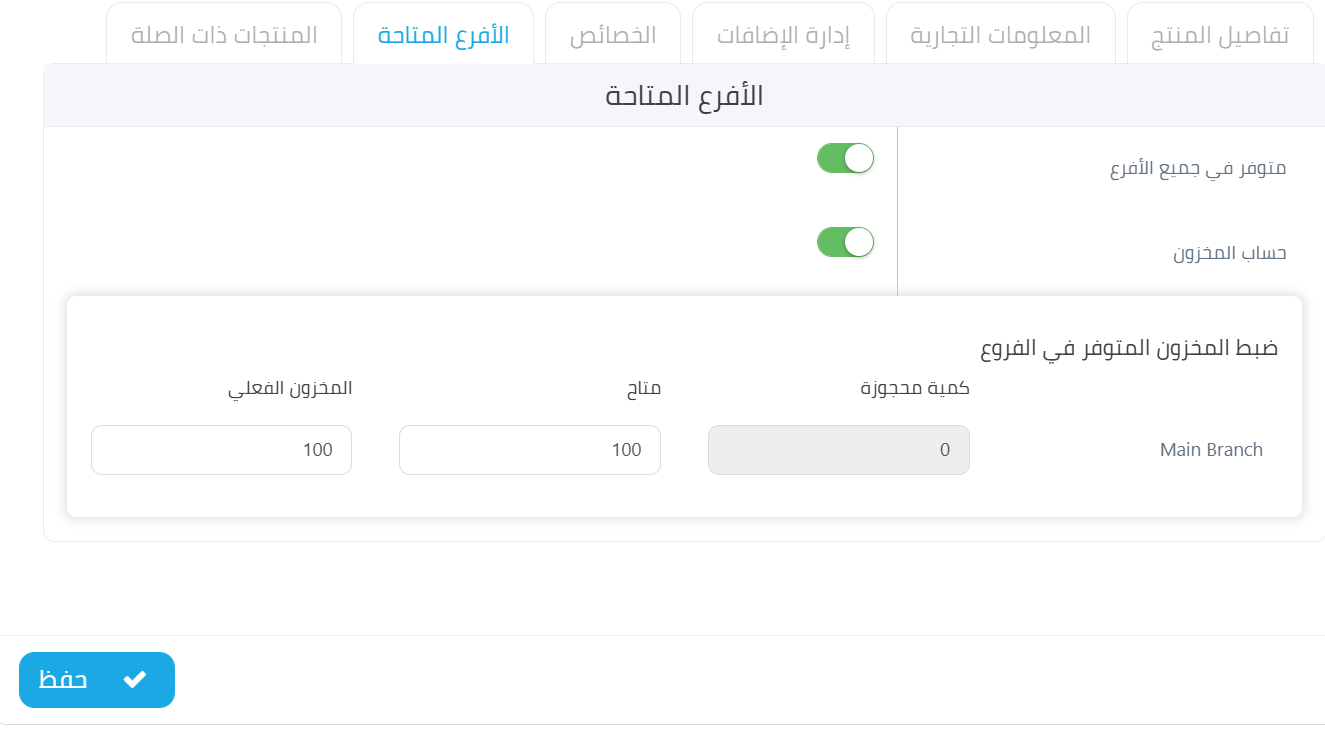Go to المنتجات ذات الصلة tab

[x=224, y=35]
